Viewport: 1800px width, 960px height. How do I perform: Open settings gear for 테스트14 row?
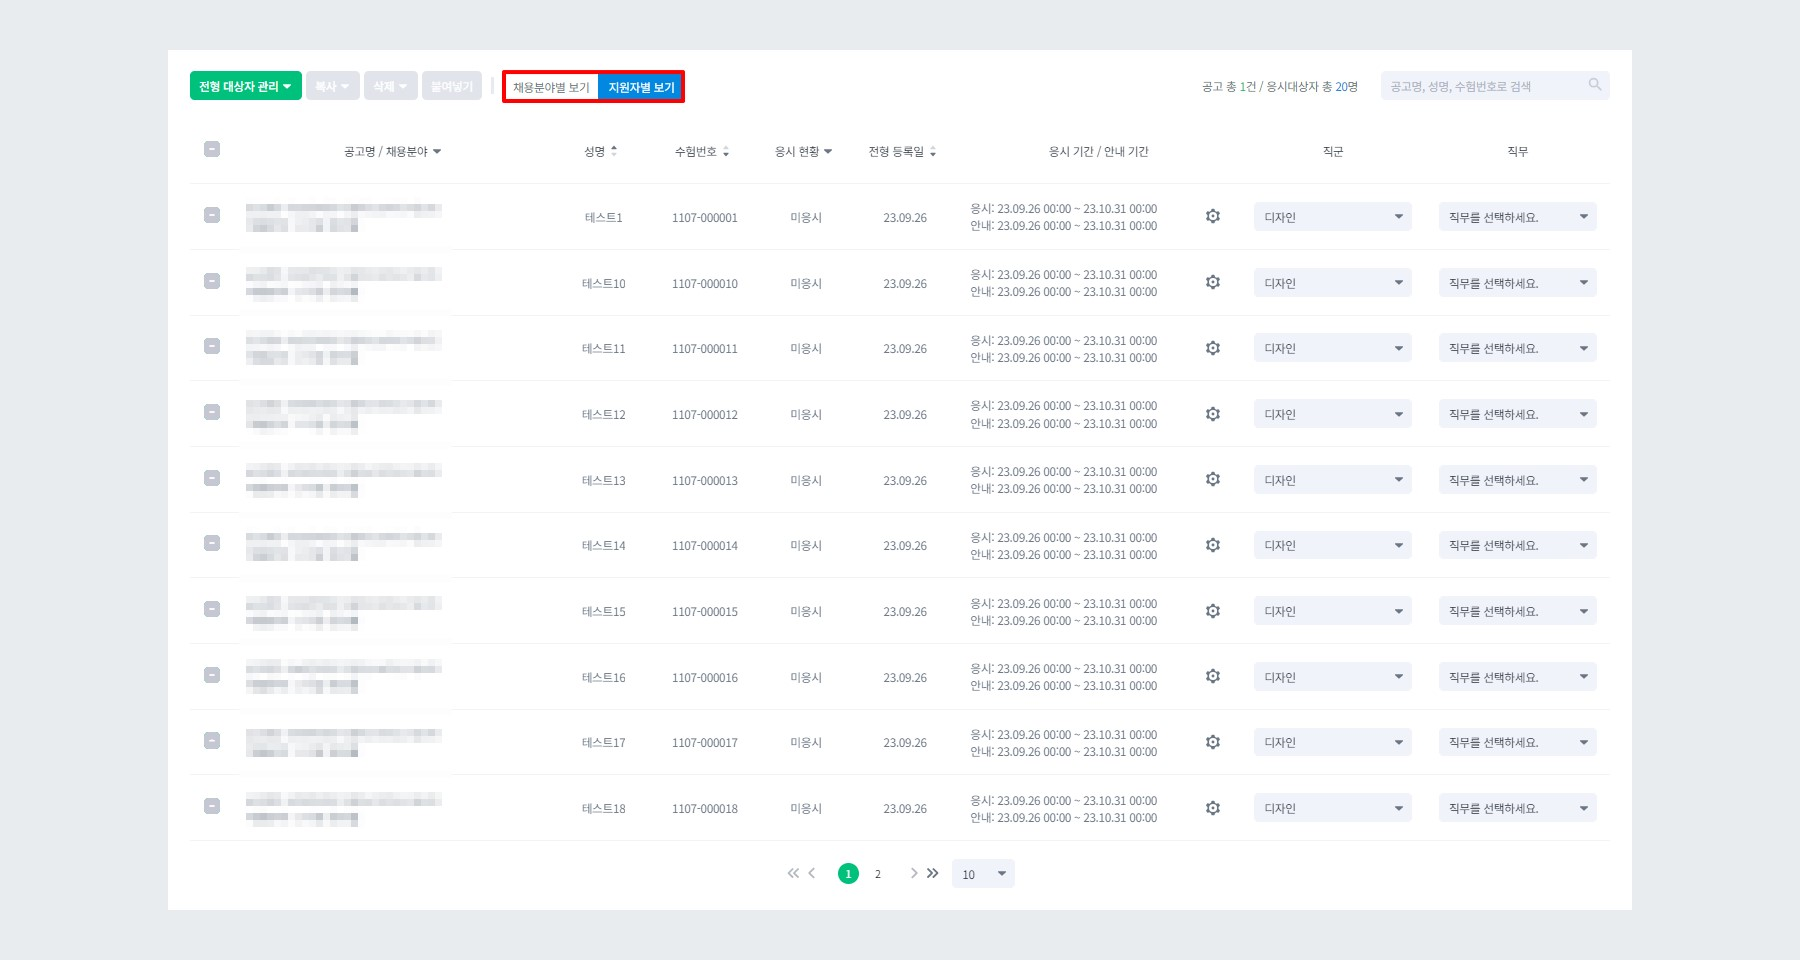click(x=1213, y=545)
